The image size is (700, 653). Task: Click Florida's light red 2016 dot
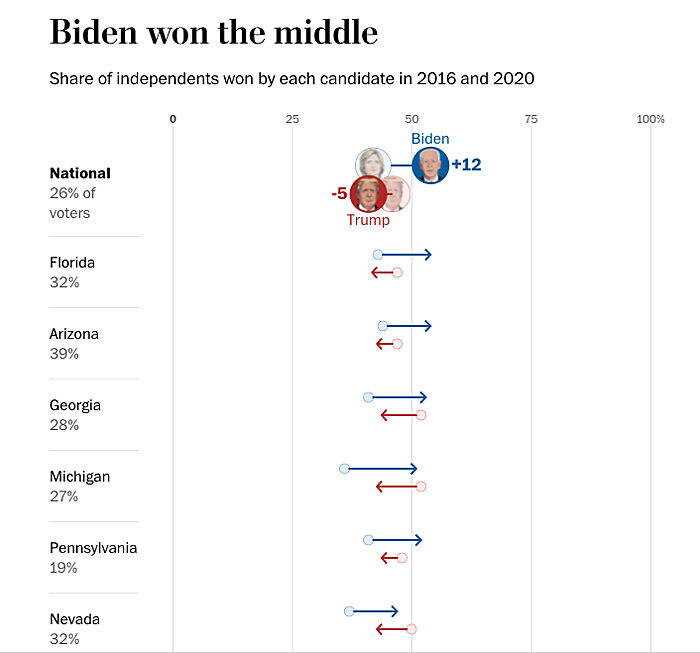point(397,272)
